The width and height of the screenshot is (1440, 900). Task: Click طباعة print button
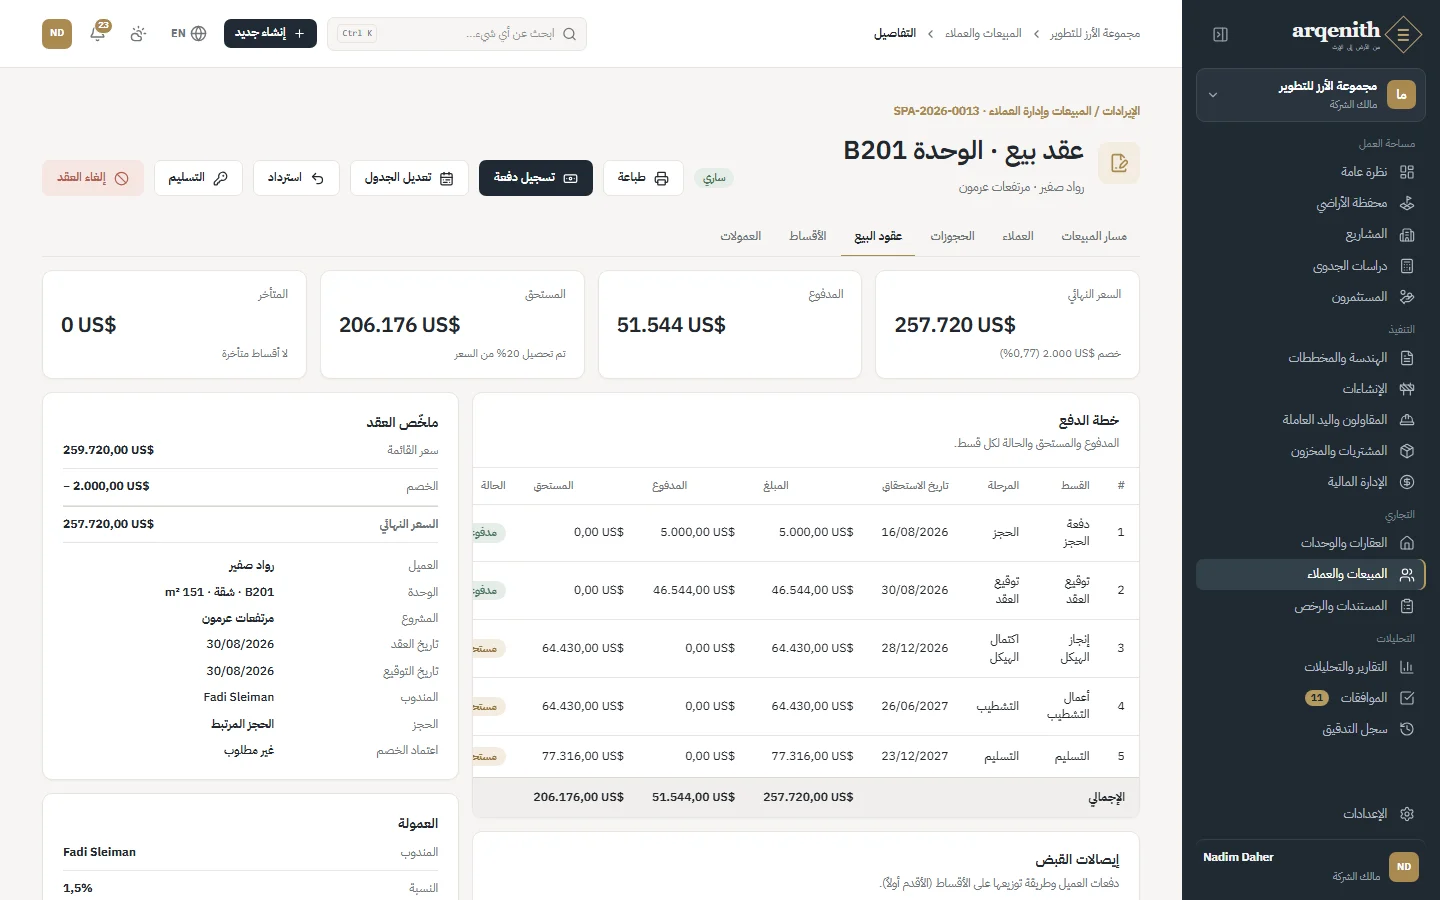coord(643,178)
